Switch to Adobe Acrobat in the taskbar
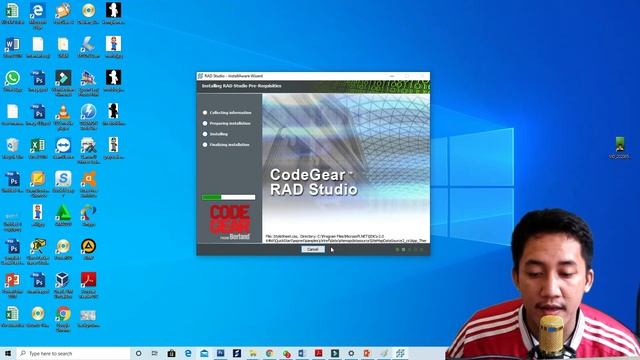640x360 pixels. (318, 353)
